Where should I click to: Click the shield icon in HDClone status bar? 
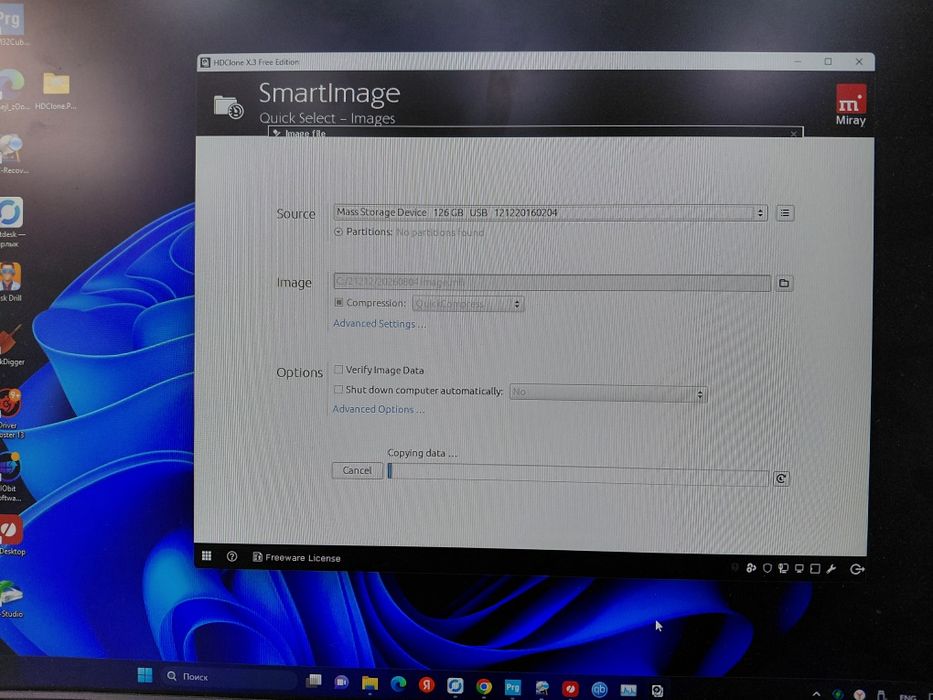[x=768, y=568]
